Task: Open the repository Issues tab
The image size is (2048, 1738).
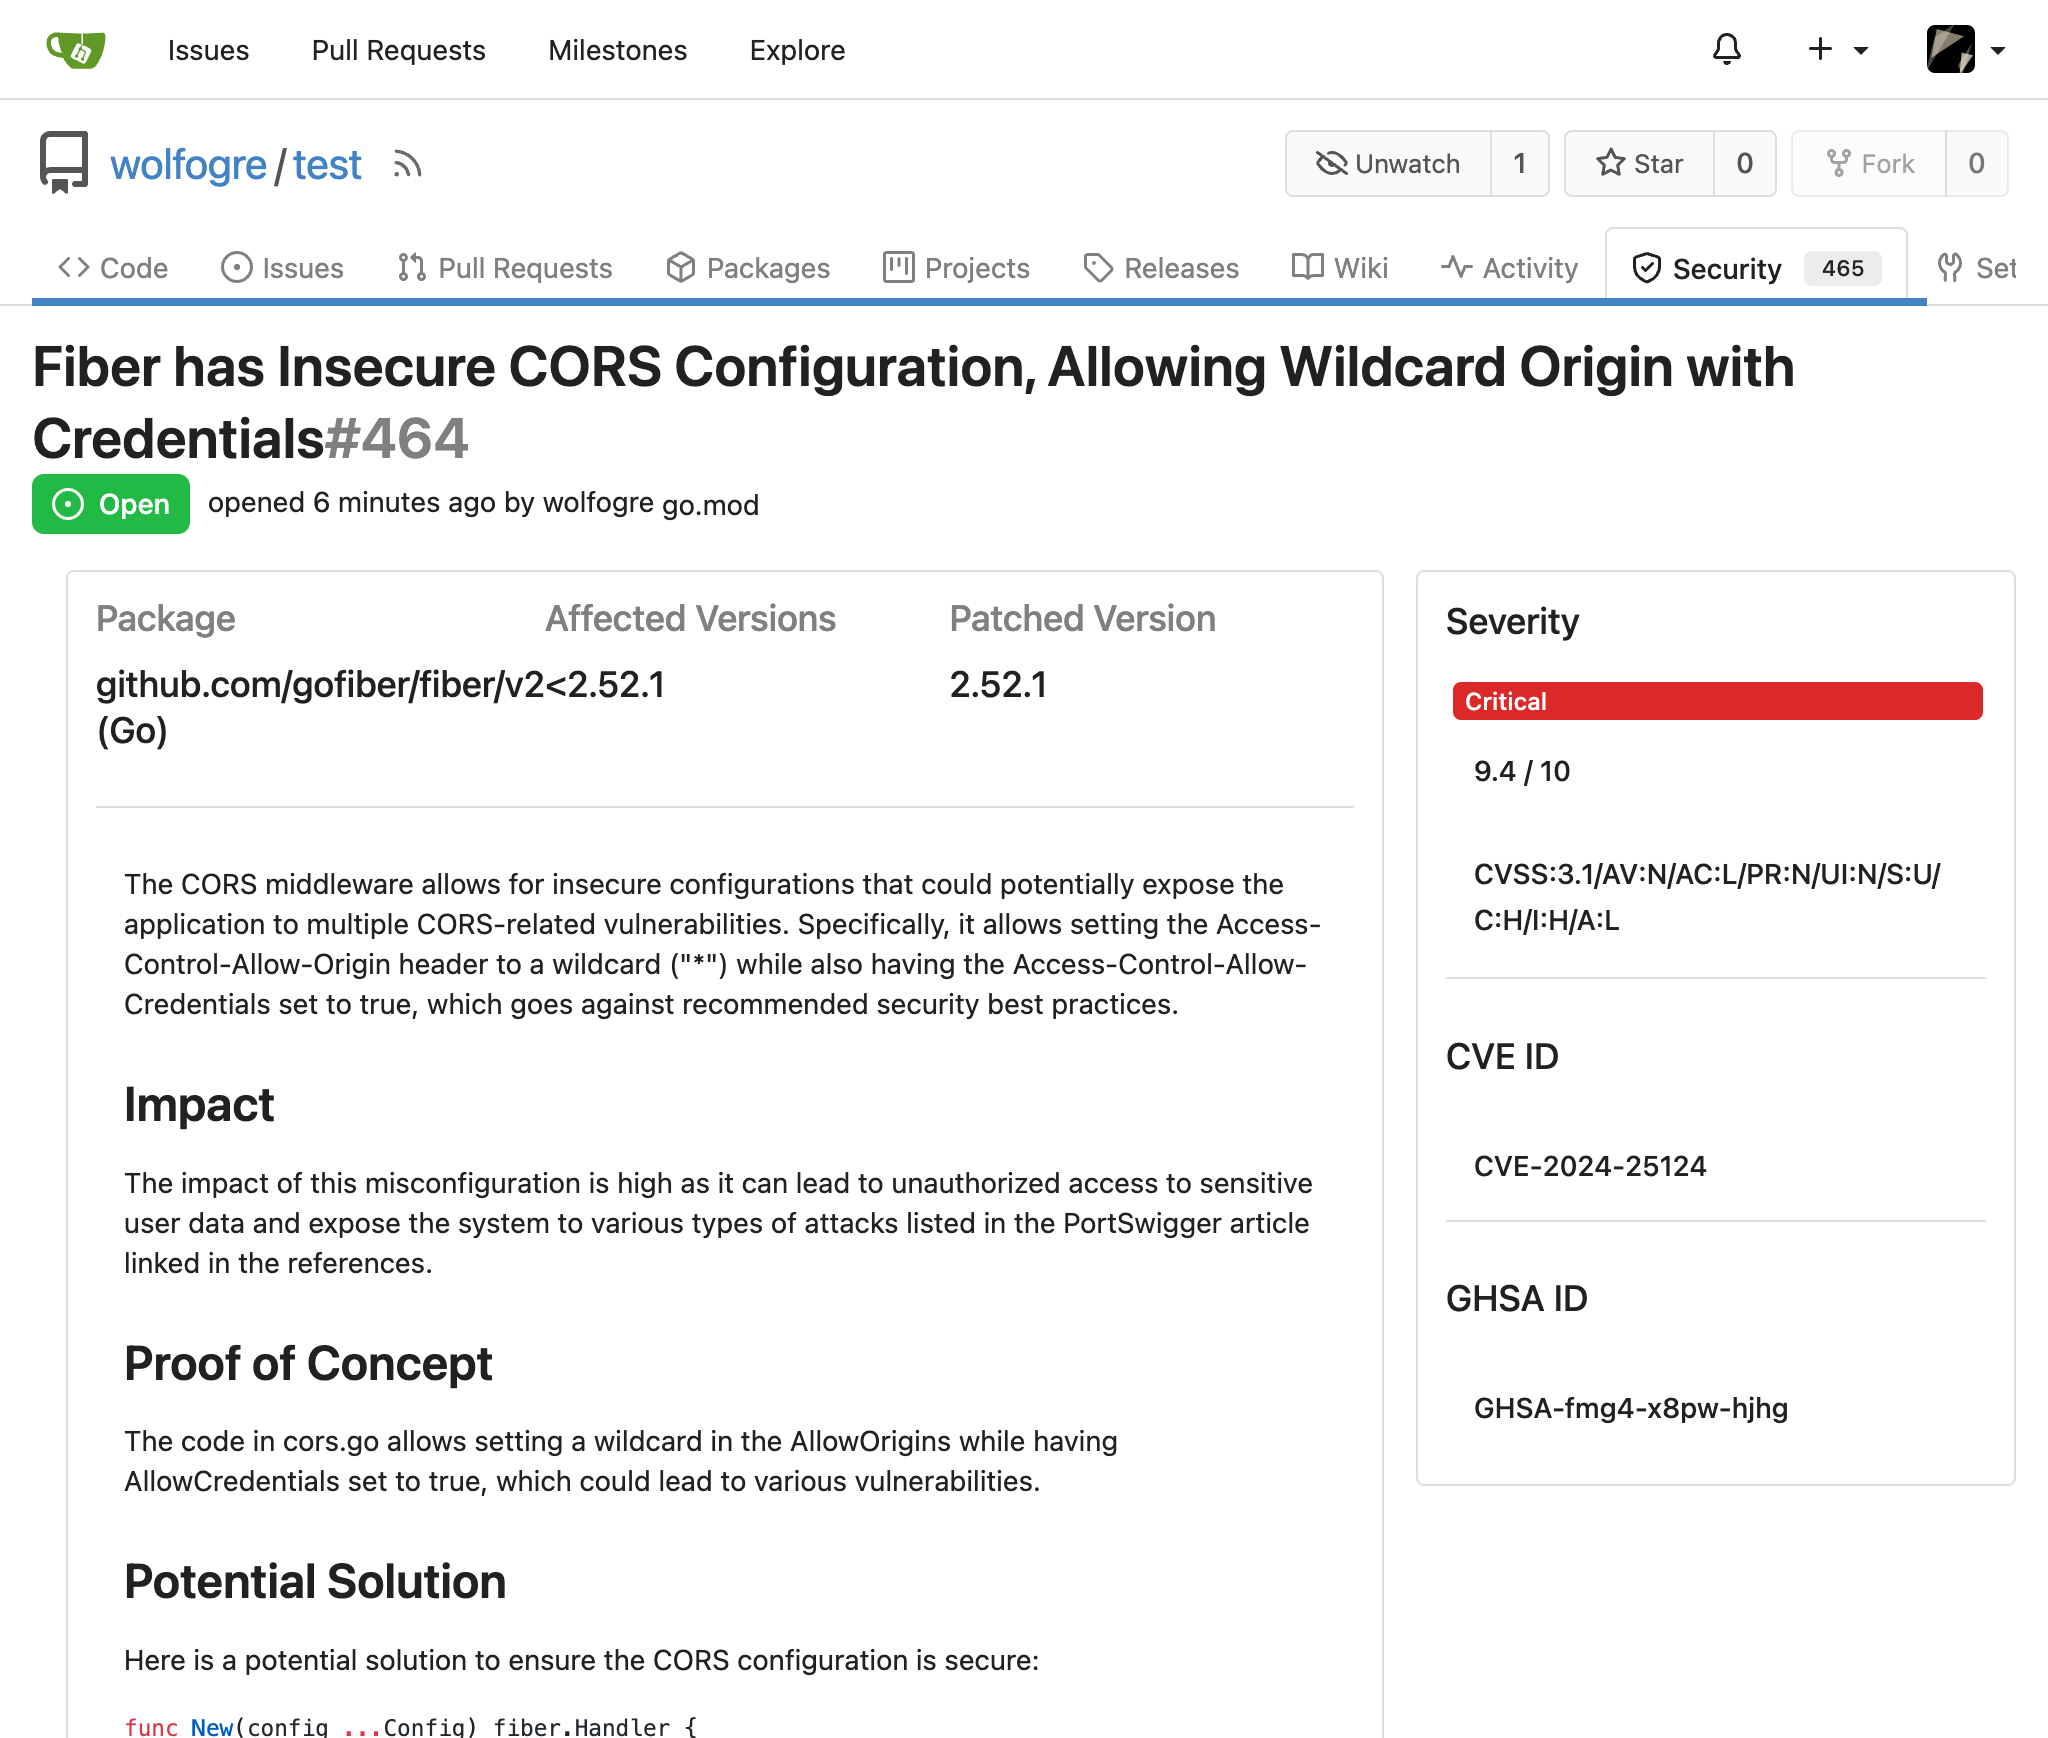Action: pos(282,268)
